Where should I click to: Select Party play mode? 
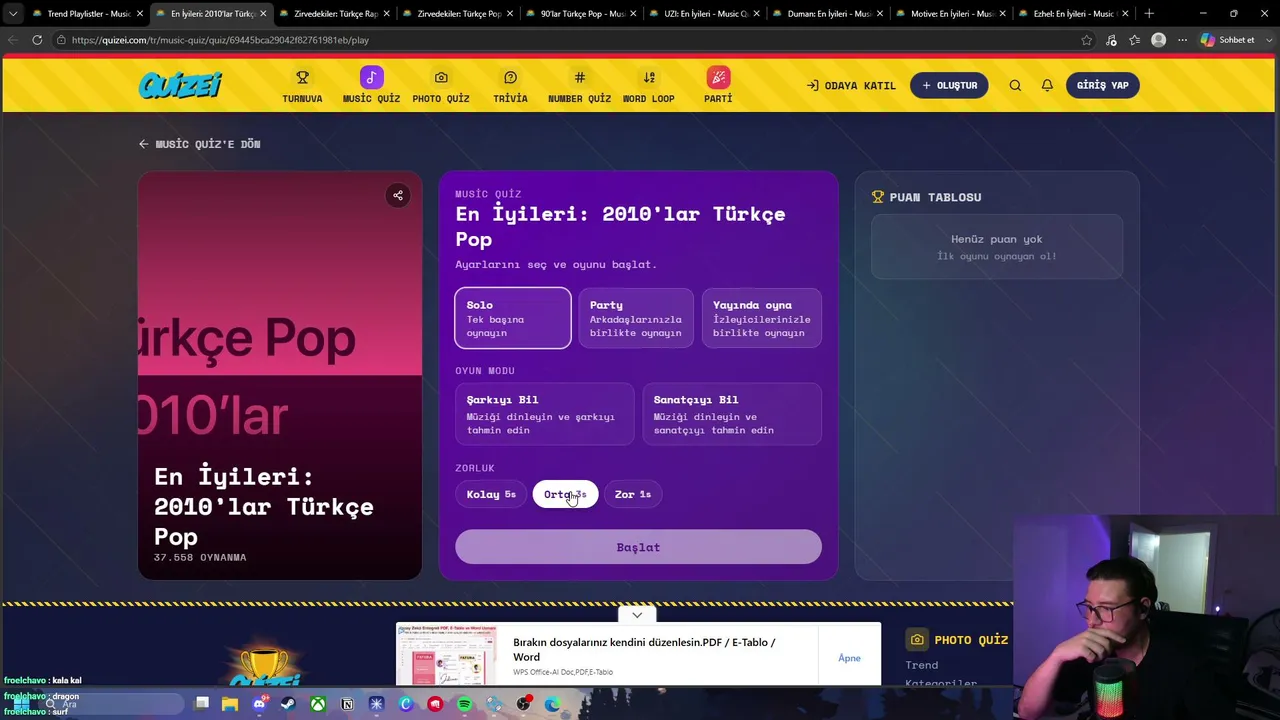[636, 318]
